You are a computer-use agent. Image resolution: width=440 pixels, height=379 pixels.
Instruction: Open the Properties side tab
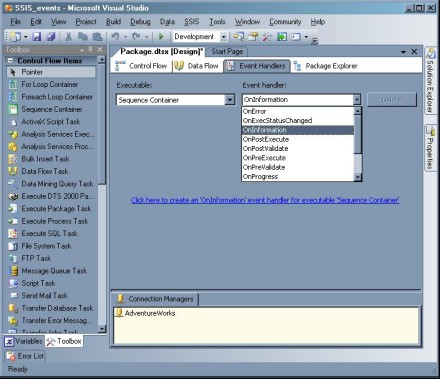tap(430, 148)
